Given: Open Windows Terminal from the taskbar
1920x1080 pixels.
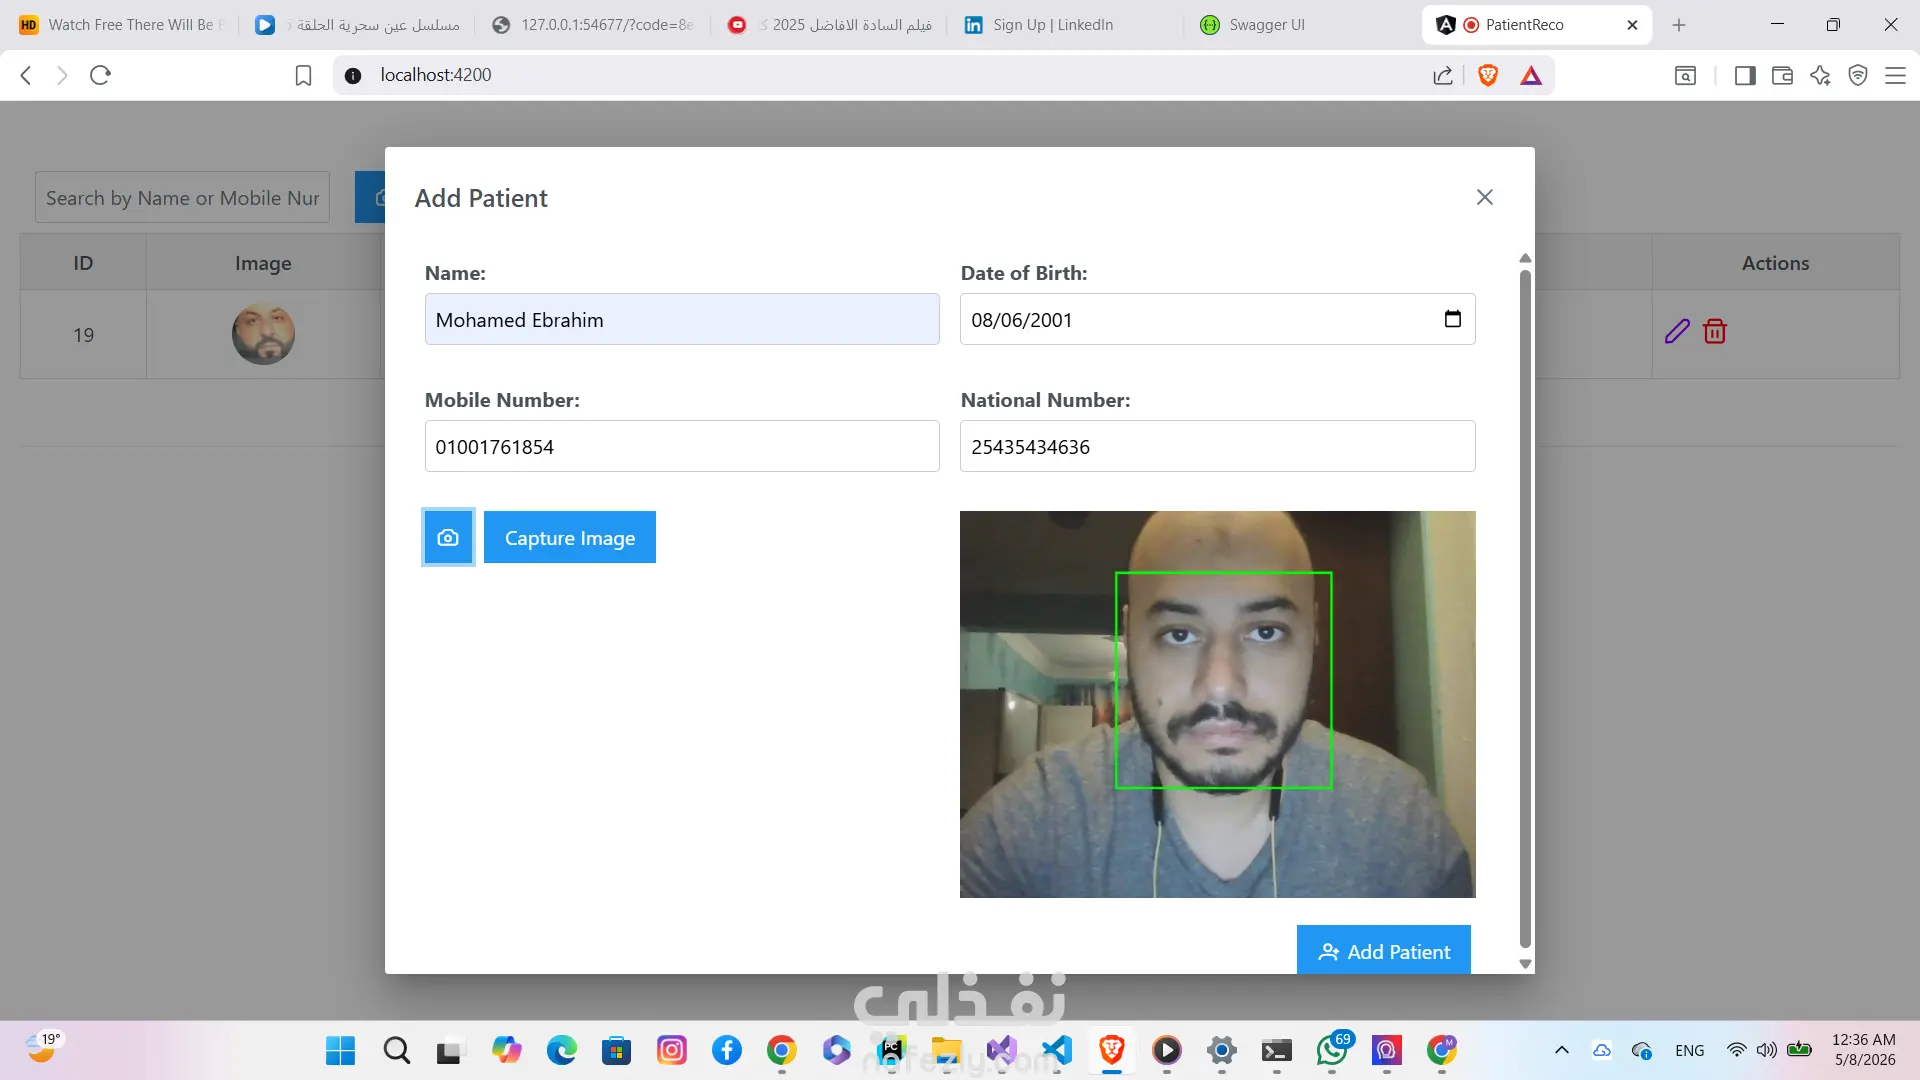Looking at the screenshot, I should (x=1277, y=1050).
